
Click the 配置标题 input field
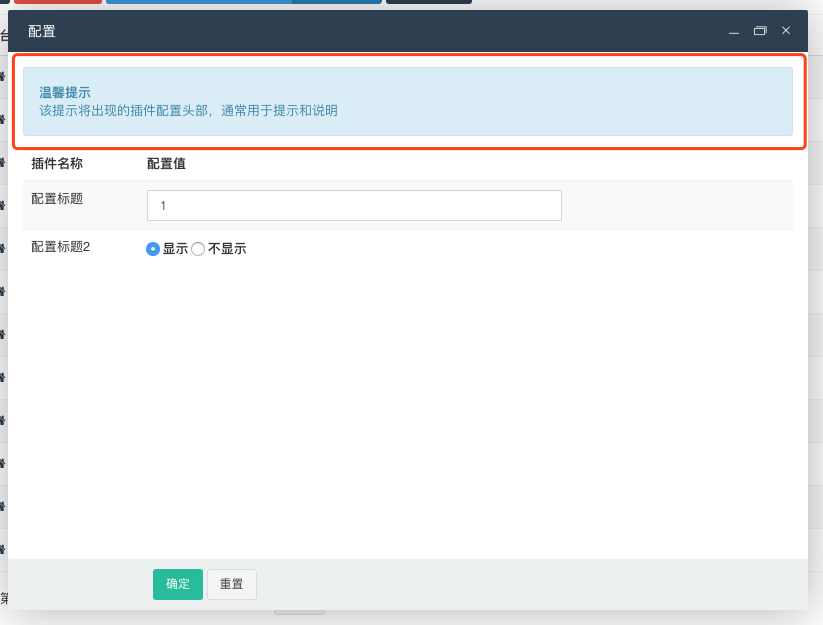click(x=354, y=206)
